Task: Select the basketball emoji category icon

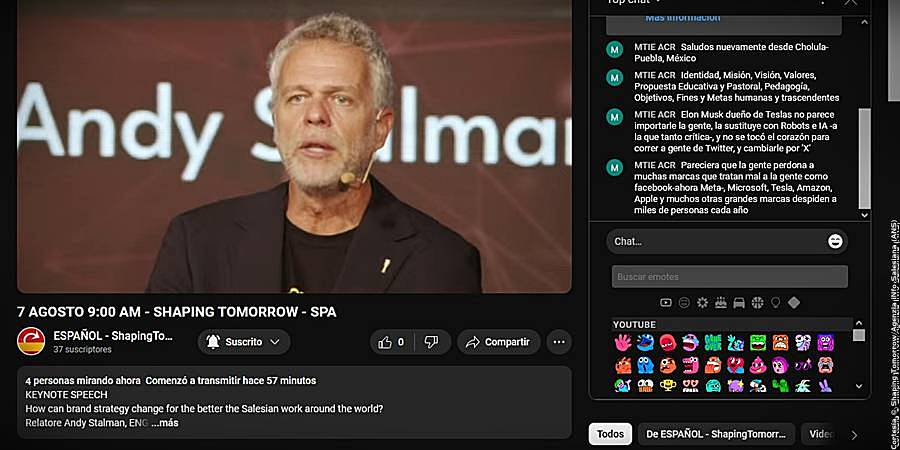Action: click(x=757, y=302)
